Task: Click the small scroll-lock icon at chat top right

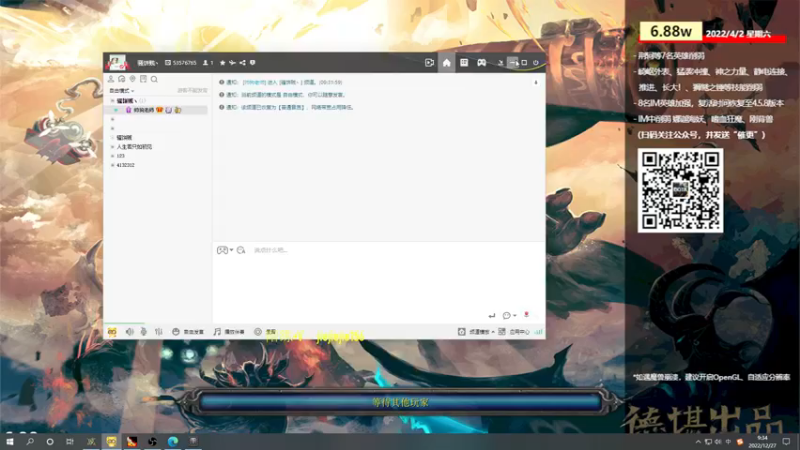Action: (536, 82)
